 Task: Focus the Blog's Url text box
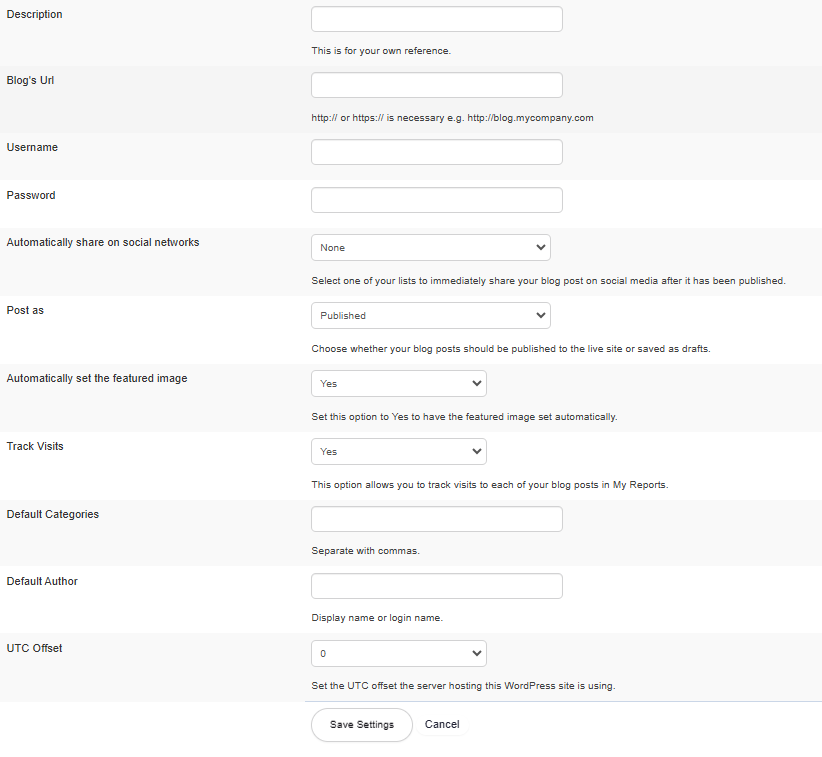(x=437, y=85)
